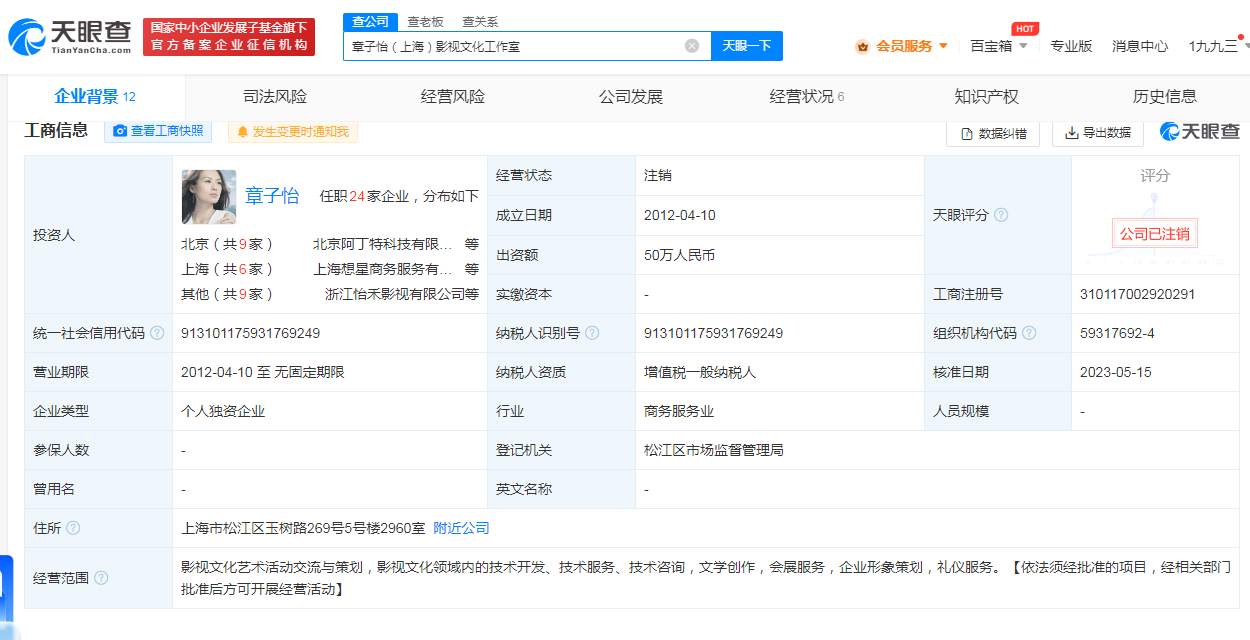The height and width of the screenshot is (640, 1250).
Task: Open the 经营状况 tab
Action: [807, 97]
